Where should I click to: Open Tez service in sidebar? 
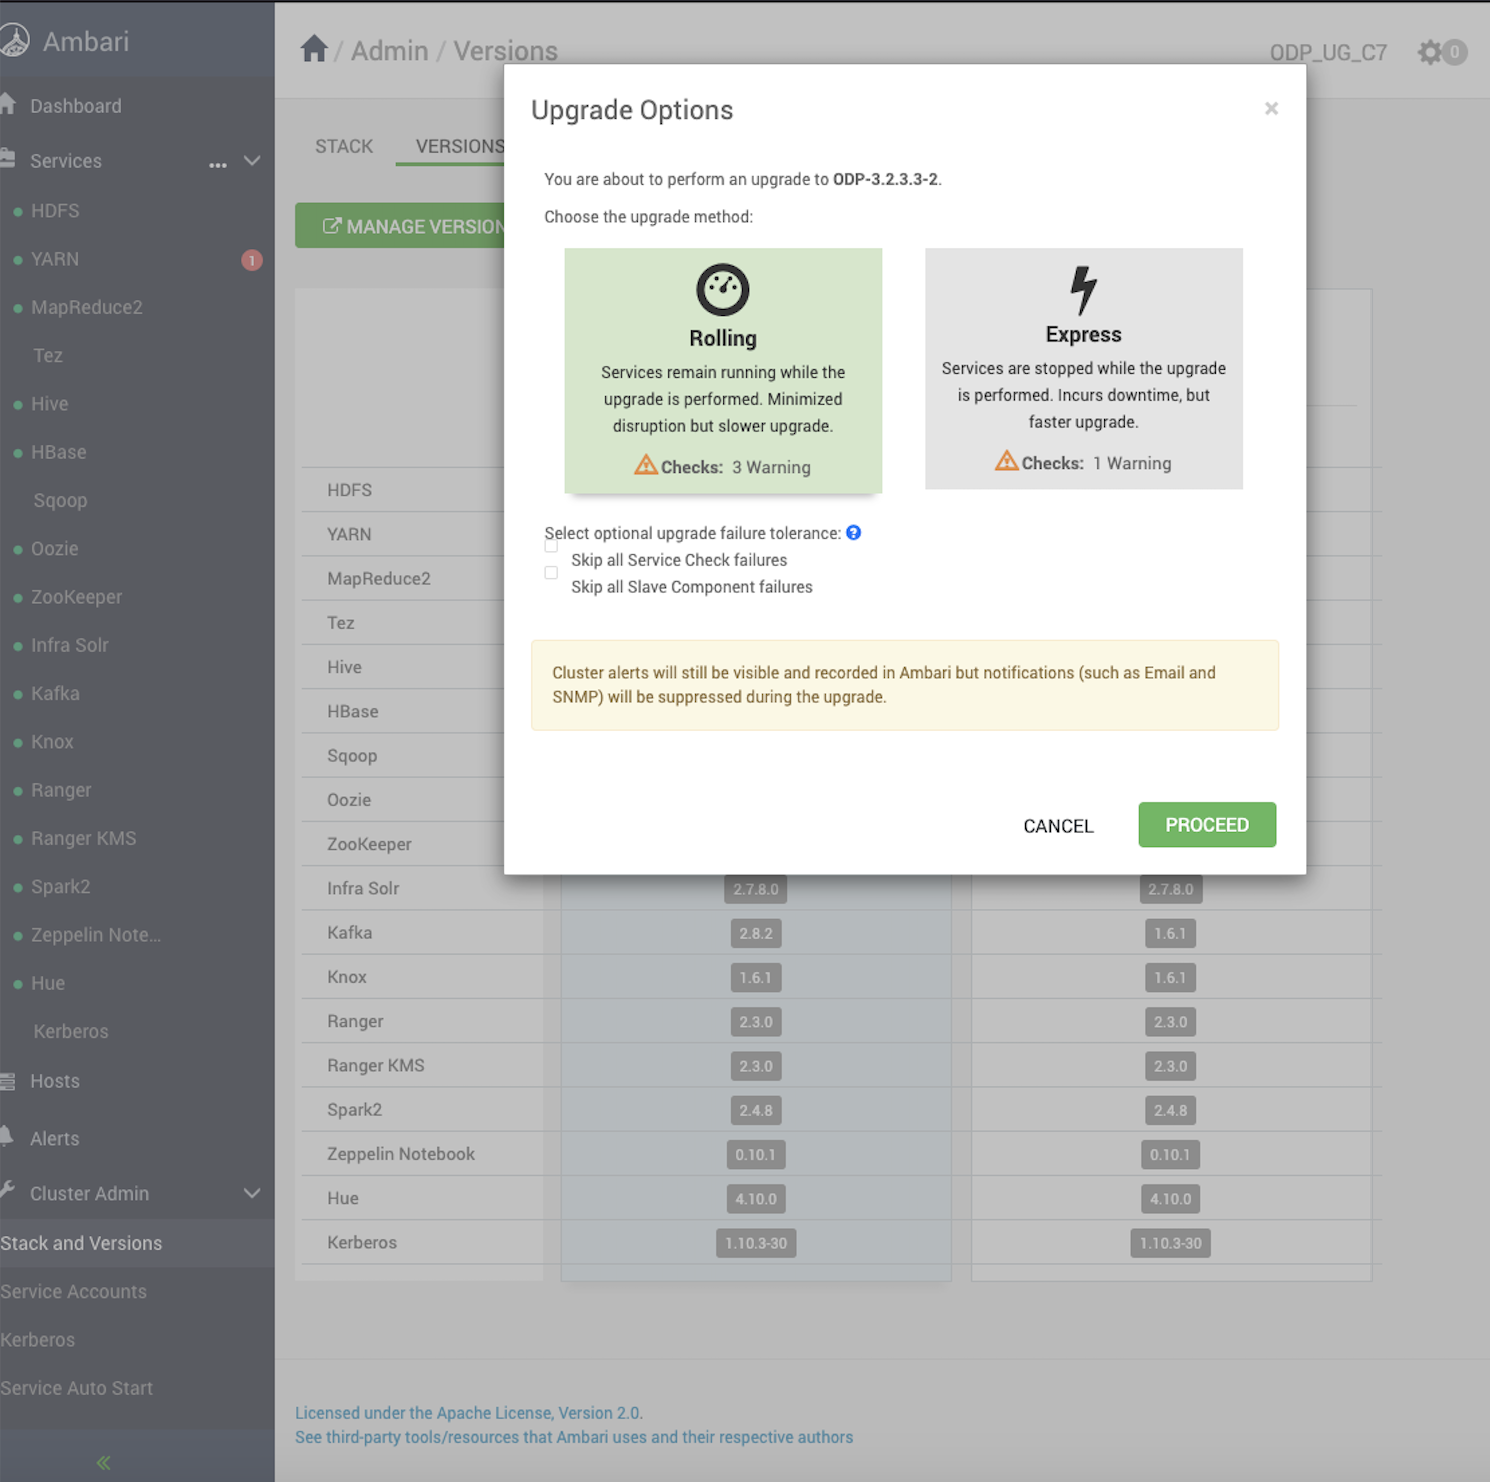(x=48, y=355)
